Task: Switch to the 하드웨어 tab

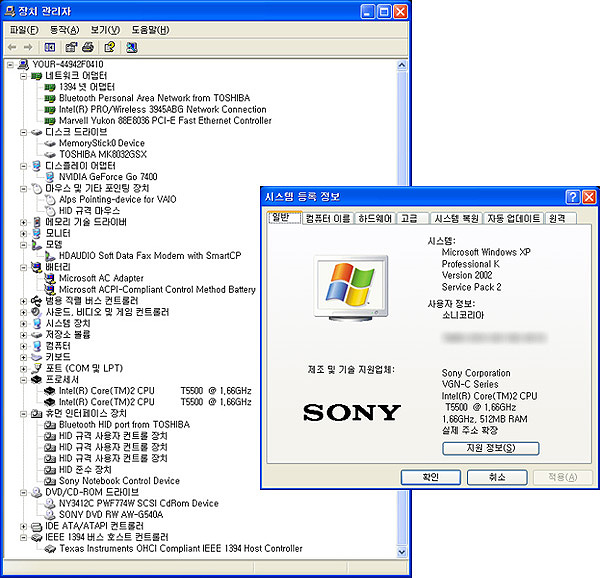Action: tap(375, 218)
